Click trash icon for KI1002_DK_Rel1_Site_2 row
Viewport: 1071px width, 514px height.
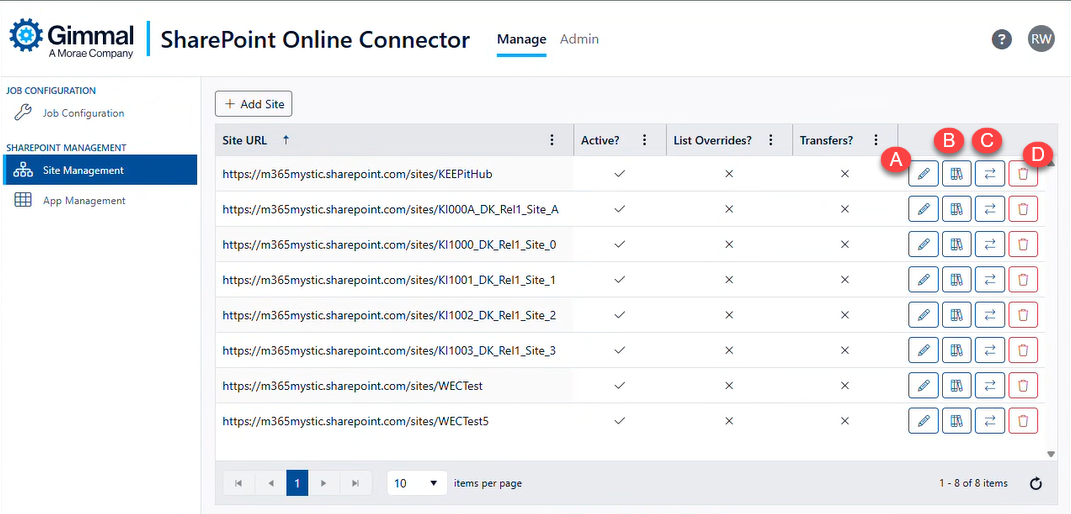coord(1022,315)
